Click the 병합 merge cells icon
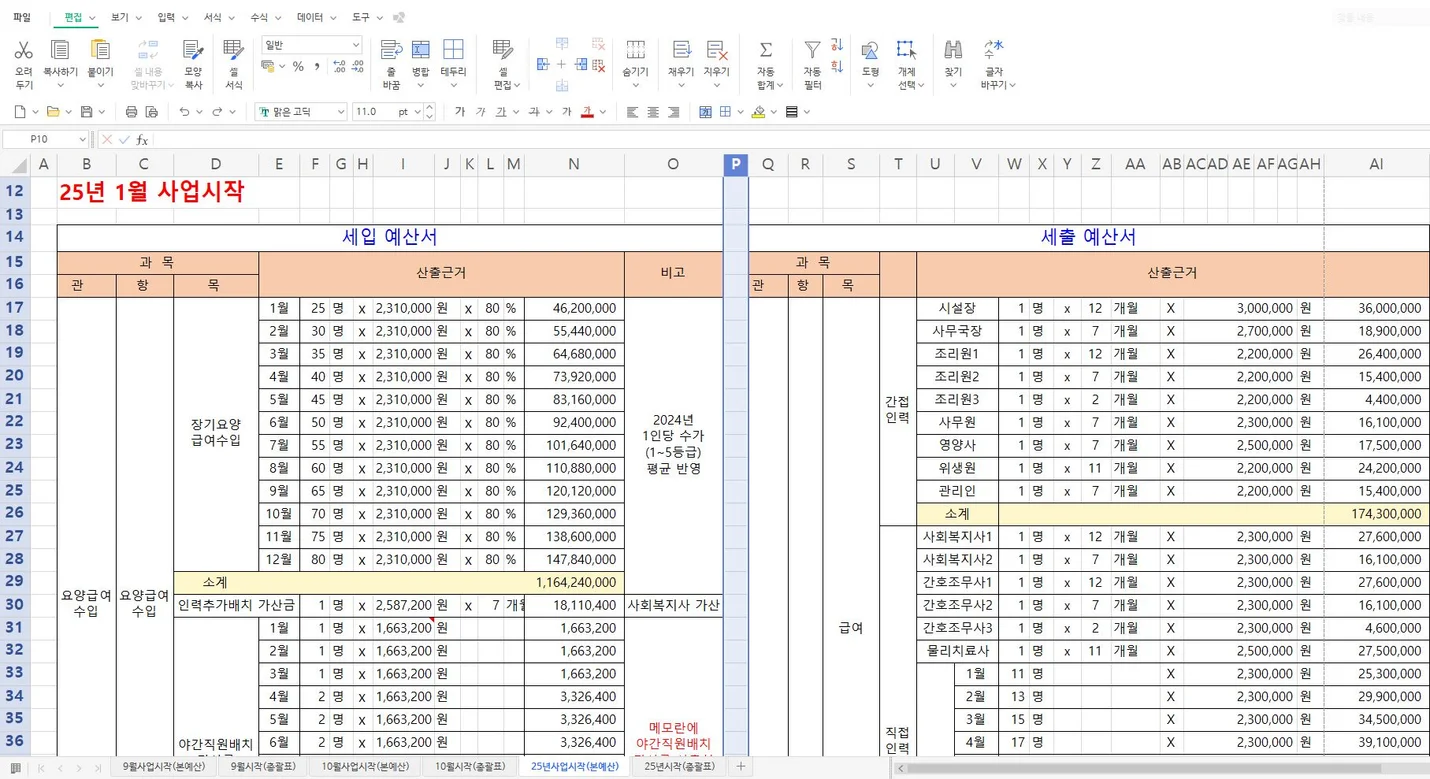1430x779 pixels. [x=421, y=50]
